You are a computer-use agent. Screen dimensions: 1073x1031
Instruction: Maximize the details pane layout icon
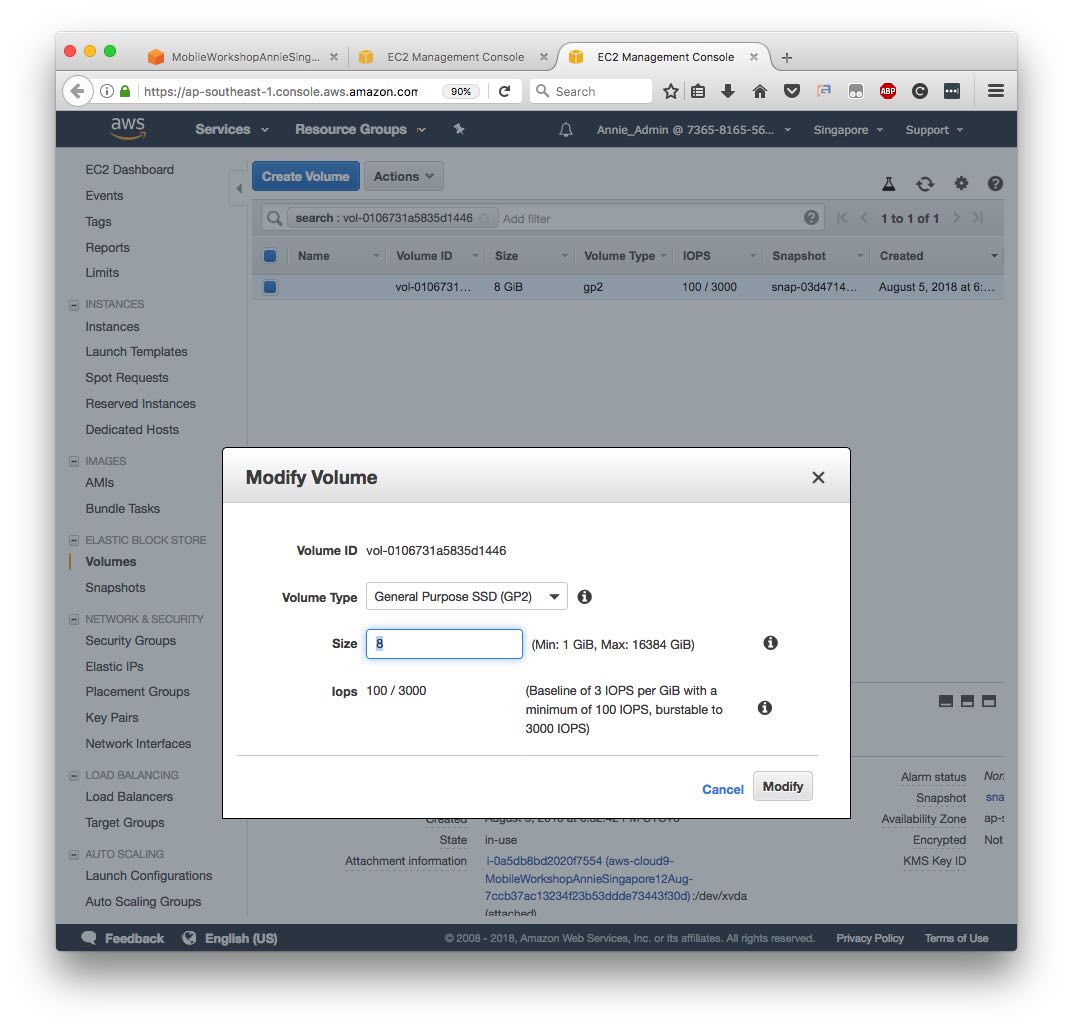coord(989,701)
